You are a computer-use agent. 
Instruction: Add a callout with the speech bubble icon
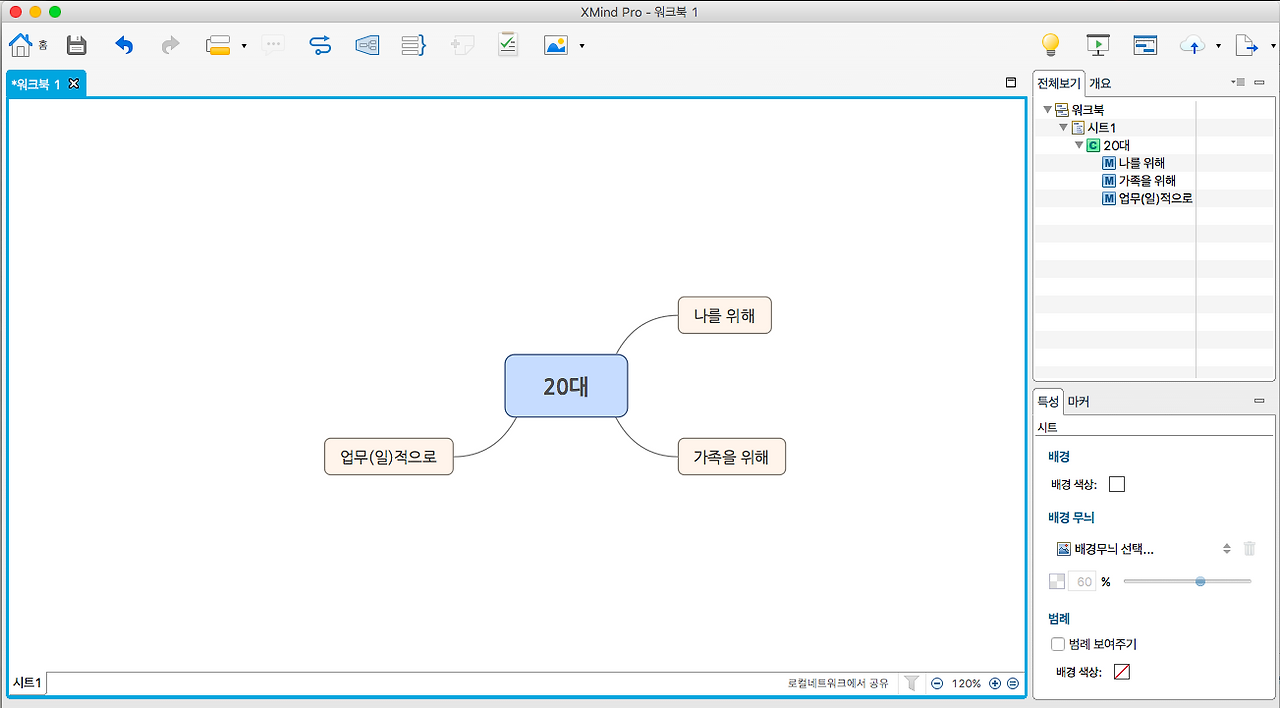(273, 45)
